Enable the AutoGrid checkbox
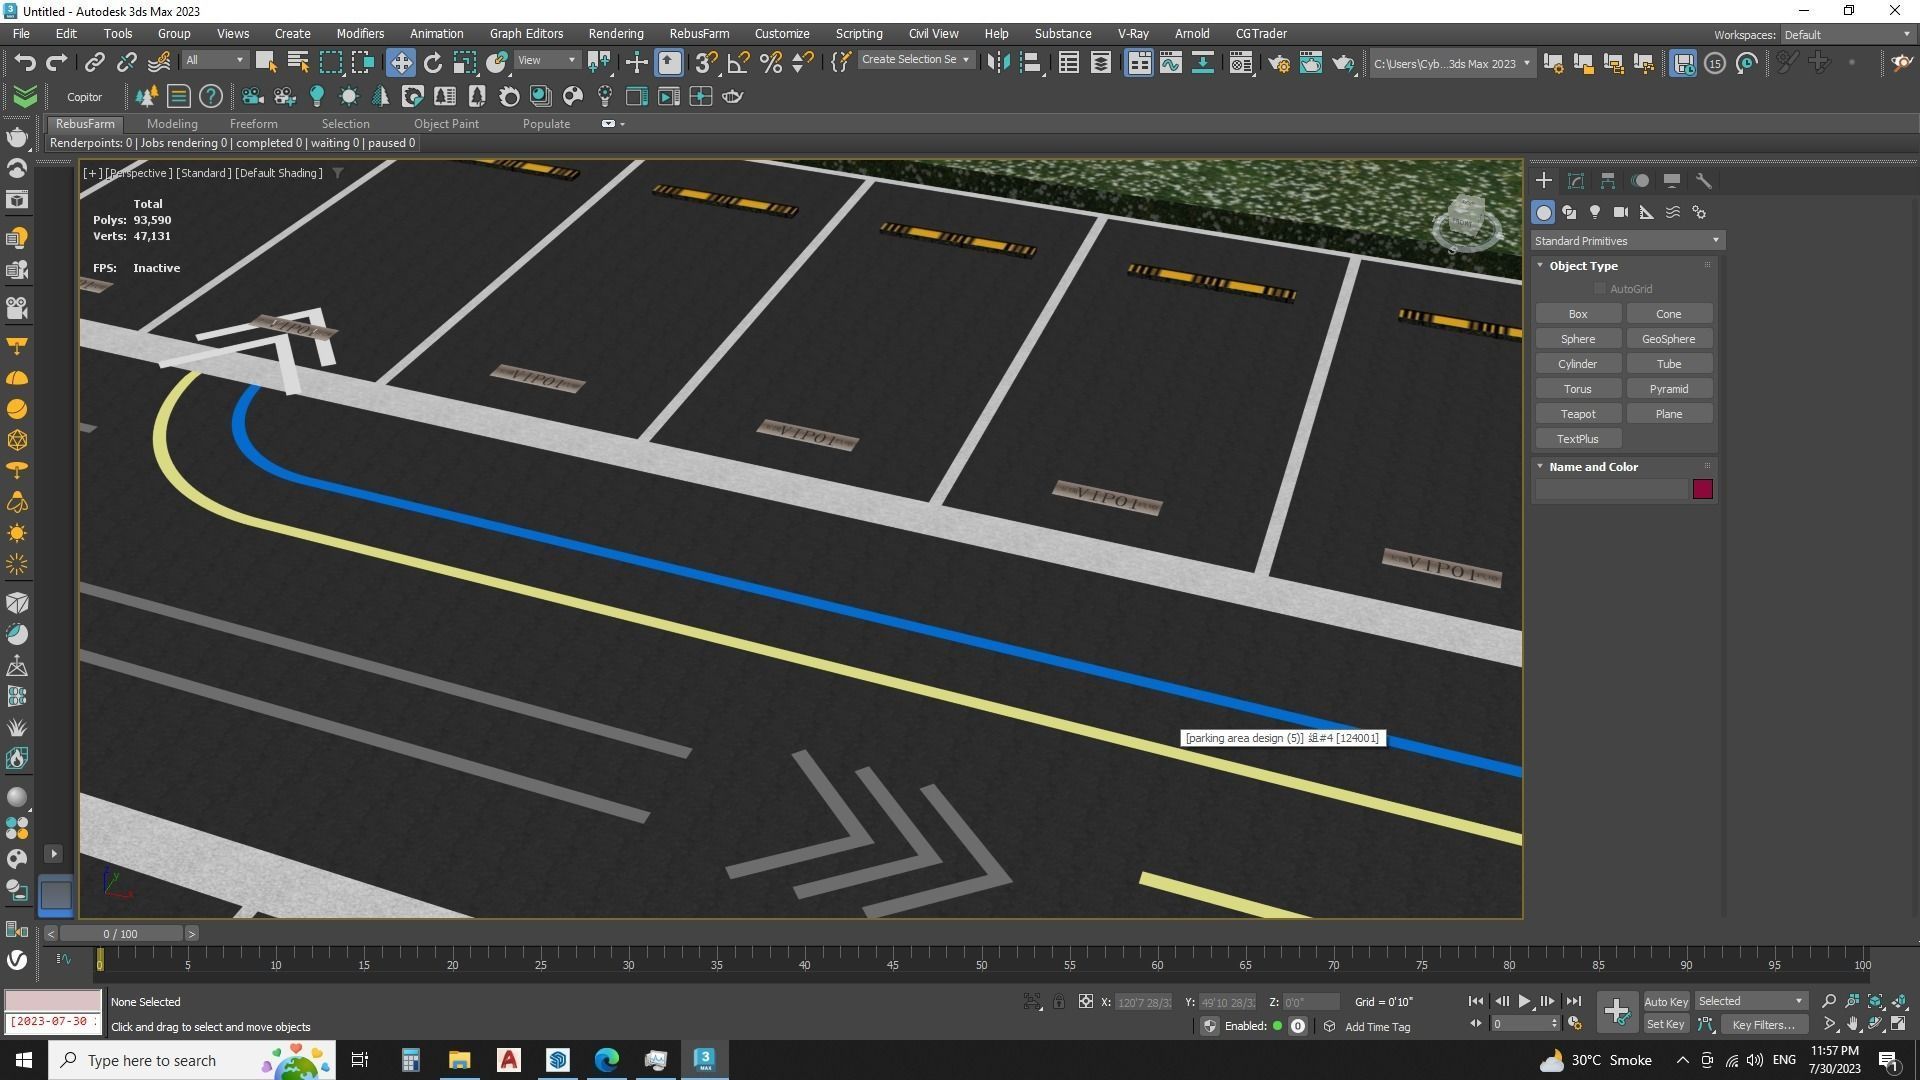 click(x=1600, y=289)
